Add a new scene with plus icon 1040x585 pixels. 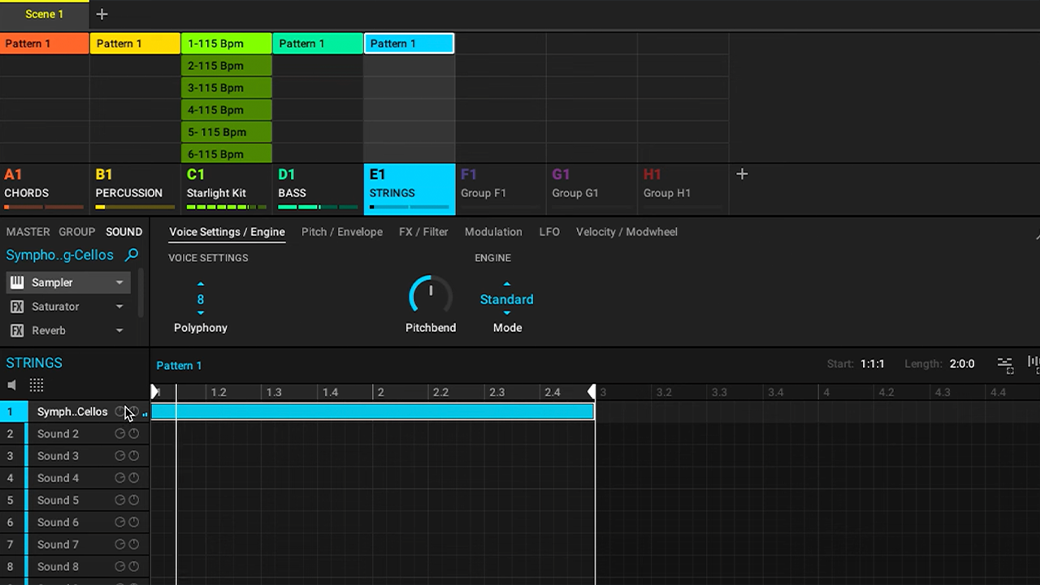click(x=101, y=14)
